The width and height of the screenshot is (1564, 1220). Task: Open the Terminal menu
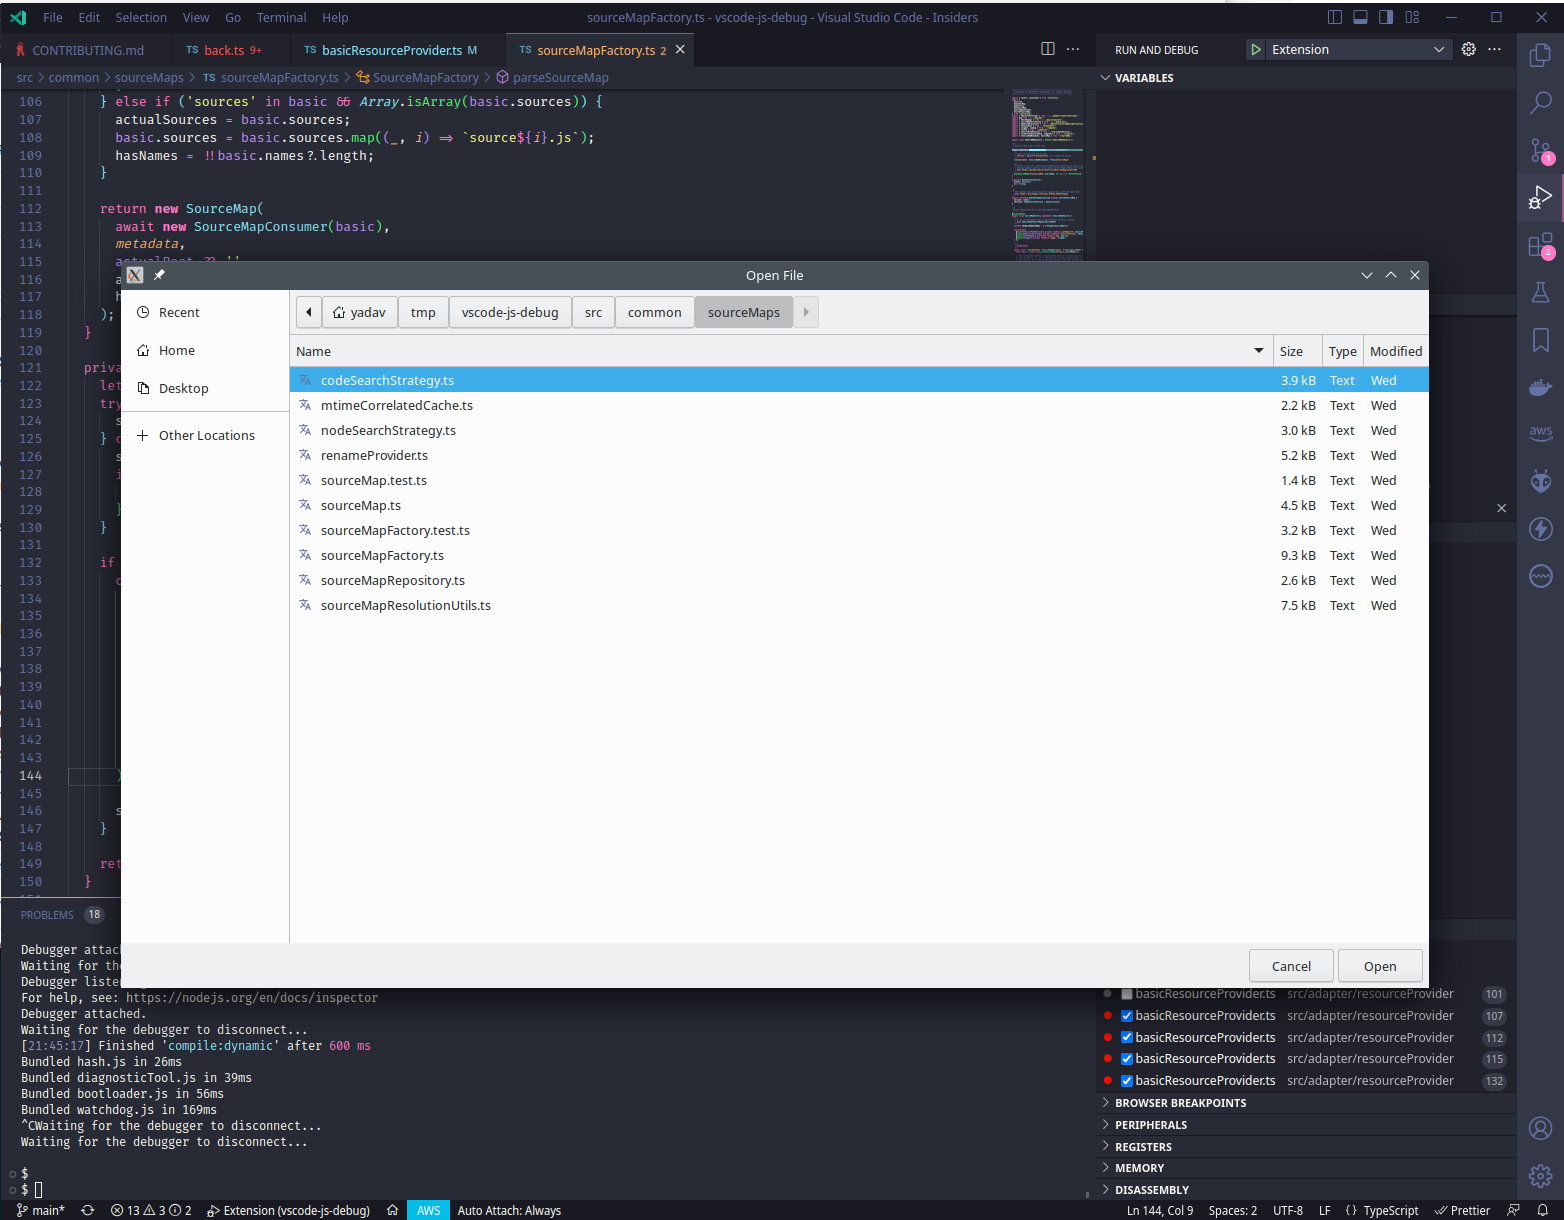pyautogui.click(x=281, y=17)
